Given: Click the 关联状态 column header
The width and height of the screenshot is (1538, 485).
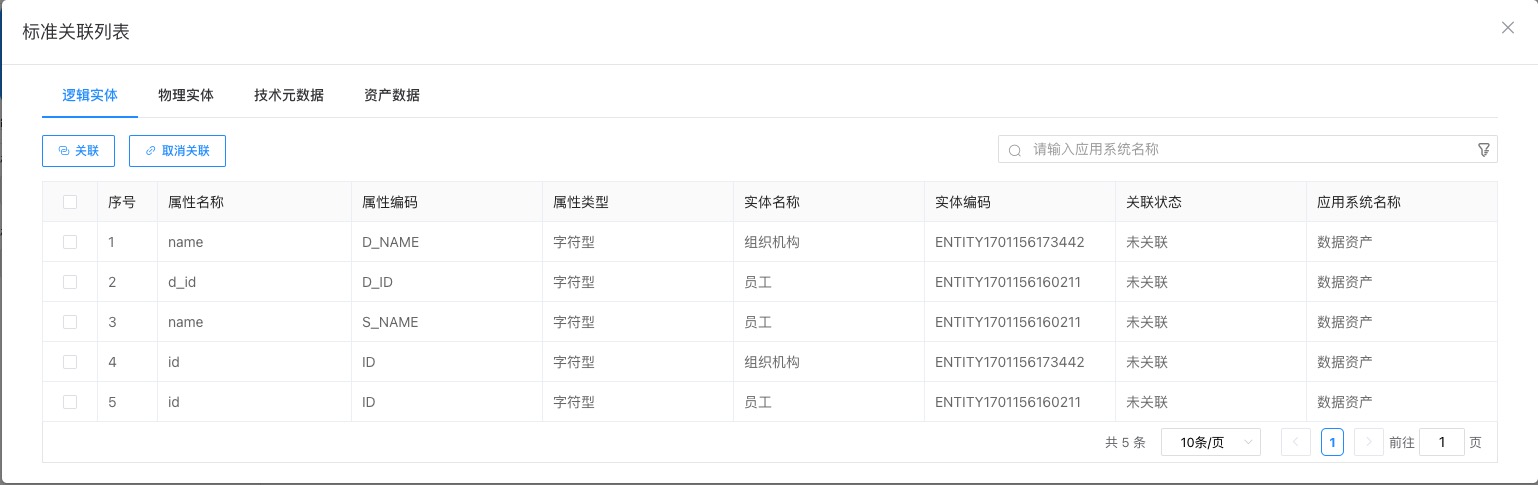Looking at the screenshot, I should [1154, 202].
